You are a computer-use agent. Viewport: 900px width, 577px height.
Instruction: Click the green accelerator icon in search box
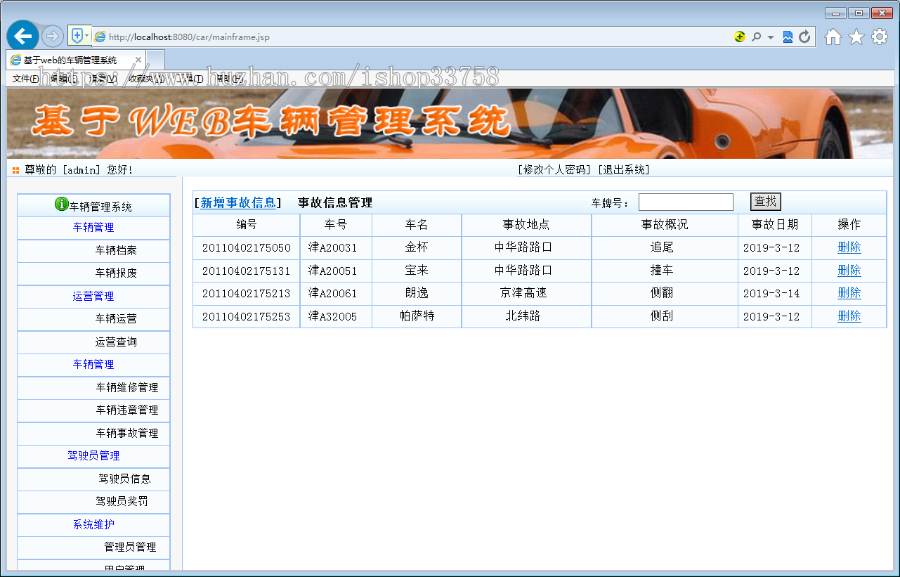pos(740,36)
